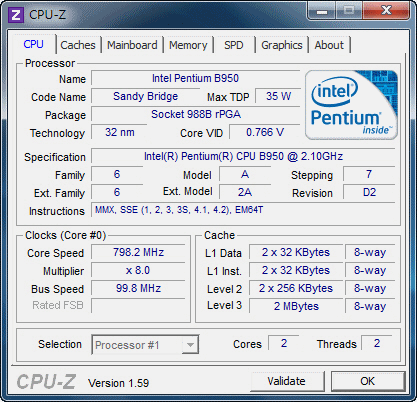Click the Level 2 size '2 x 256 KBytes'
Viewport: 417px width, 402px height.
296,288
